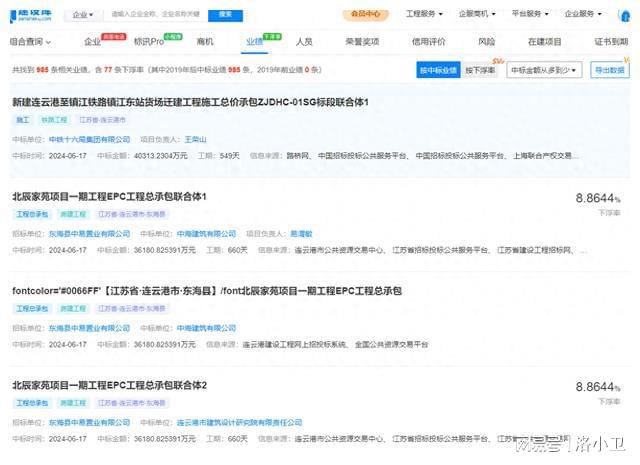This screenshot has width=640, height=465.
Task: Click the 施工 tag on first project
Action: pos(22,120)
